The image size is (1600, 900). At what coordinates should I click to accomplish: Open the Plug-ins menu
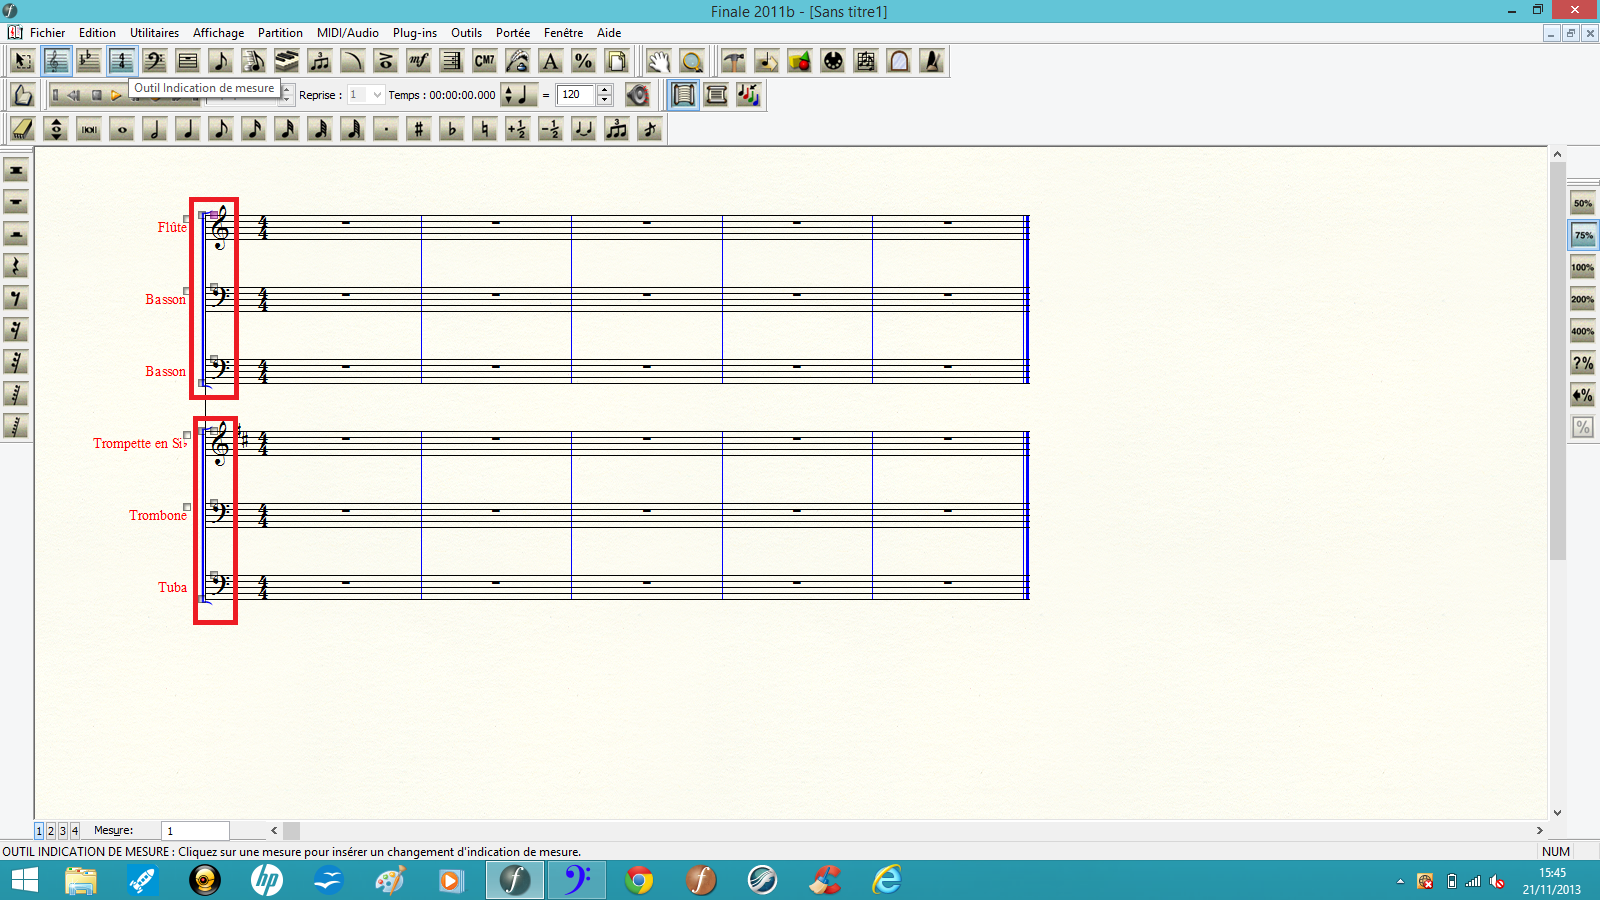[414, 33]
